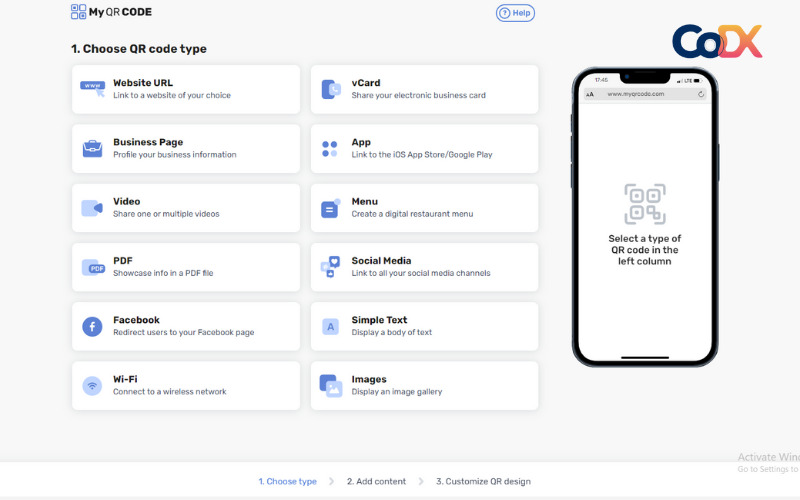Viewport: 800px width, 500px height.
Task: Click the www.myqrcode.com address bar
Action: click(x=645, y=94)
